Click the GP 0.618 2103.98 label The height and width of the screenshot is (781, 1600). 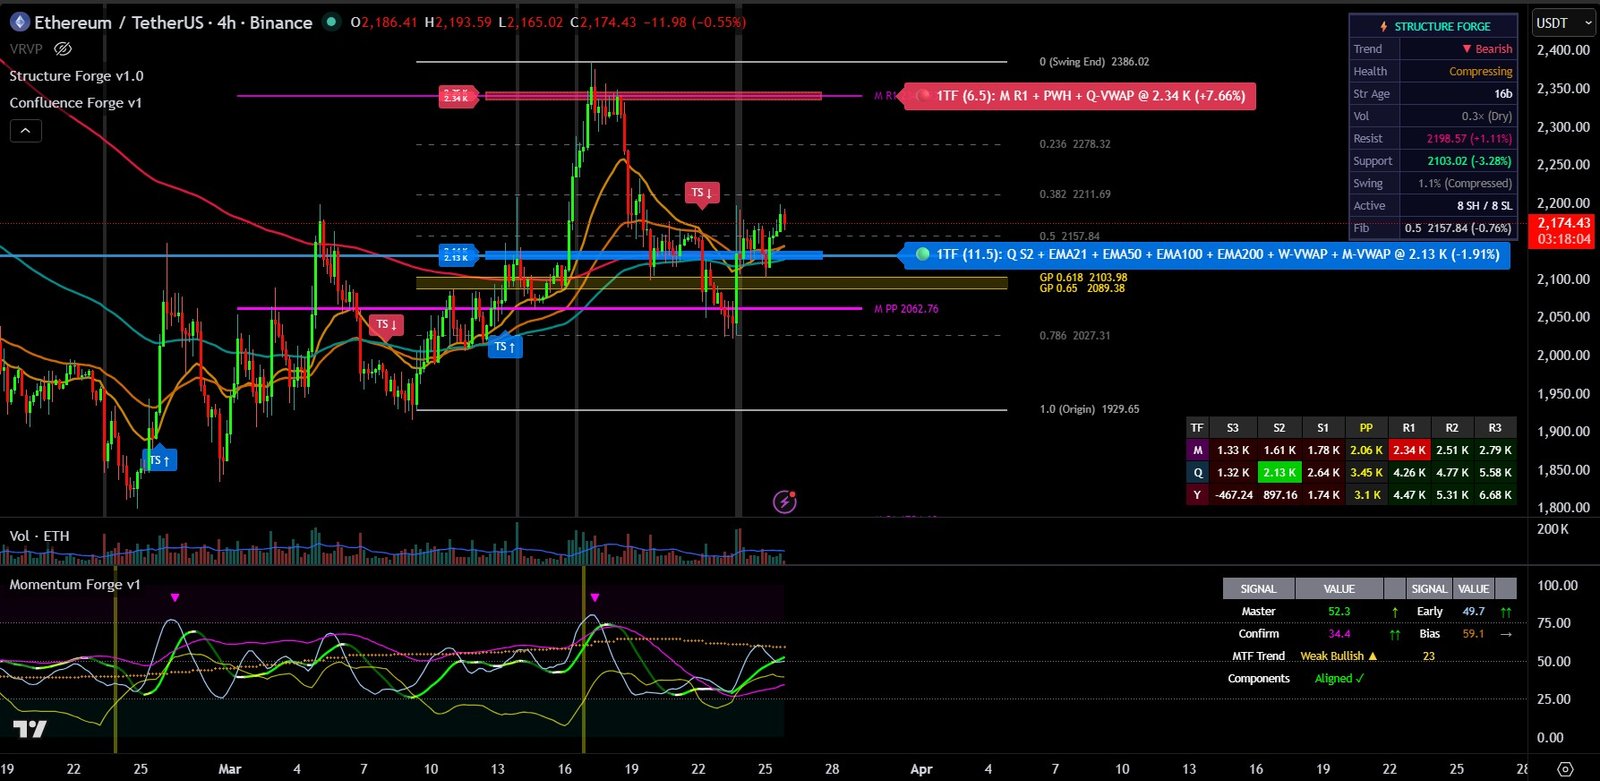coord(1083,277)
